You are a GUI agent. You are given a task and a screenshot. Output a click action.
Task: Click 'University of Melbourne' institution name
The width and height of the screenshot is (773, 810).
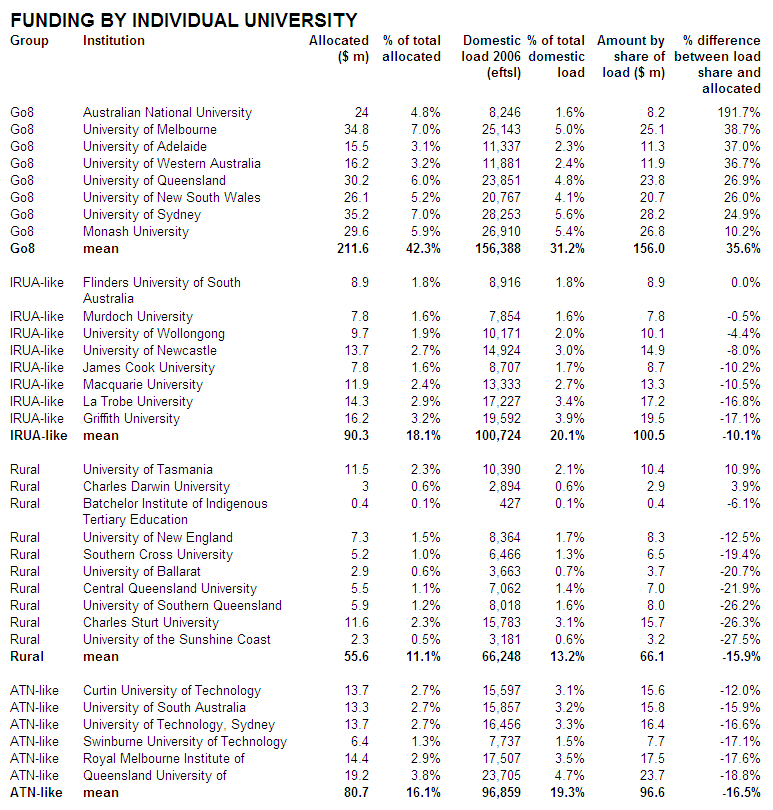click(x=150, y=130)
